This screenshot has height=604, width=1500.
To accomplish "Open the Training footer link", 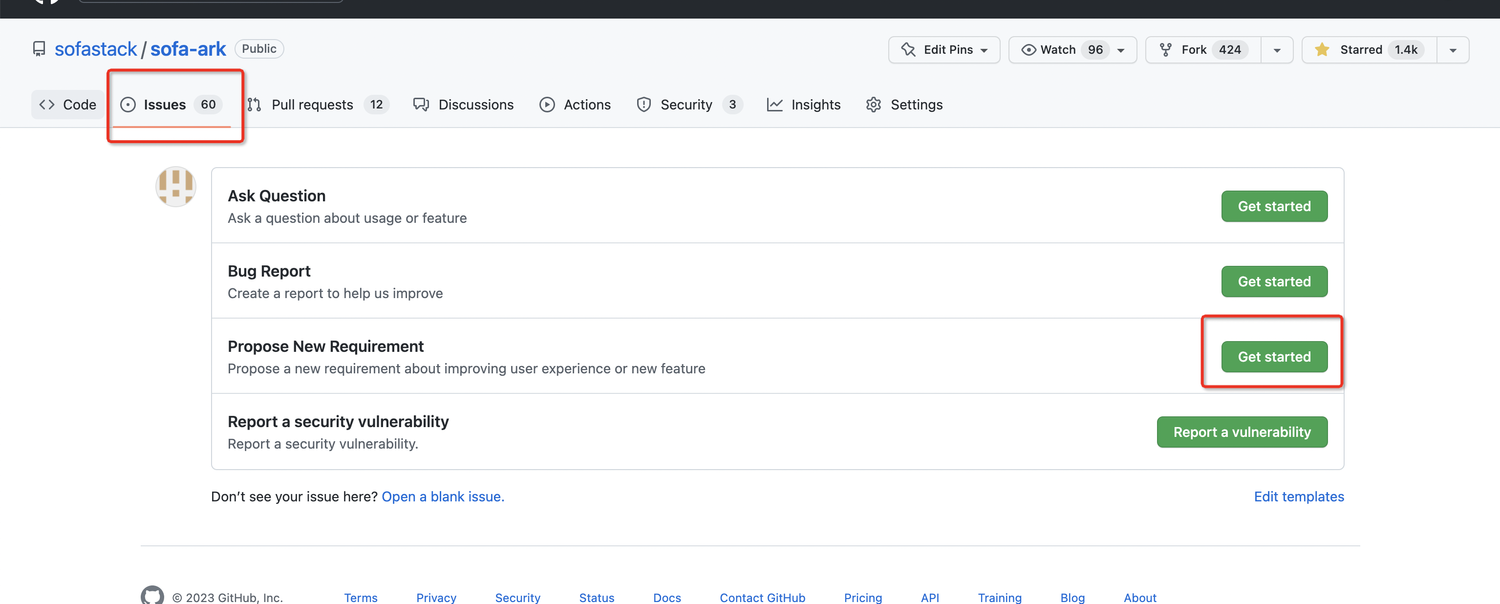I will coord(1000,598).
